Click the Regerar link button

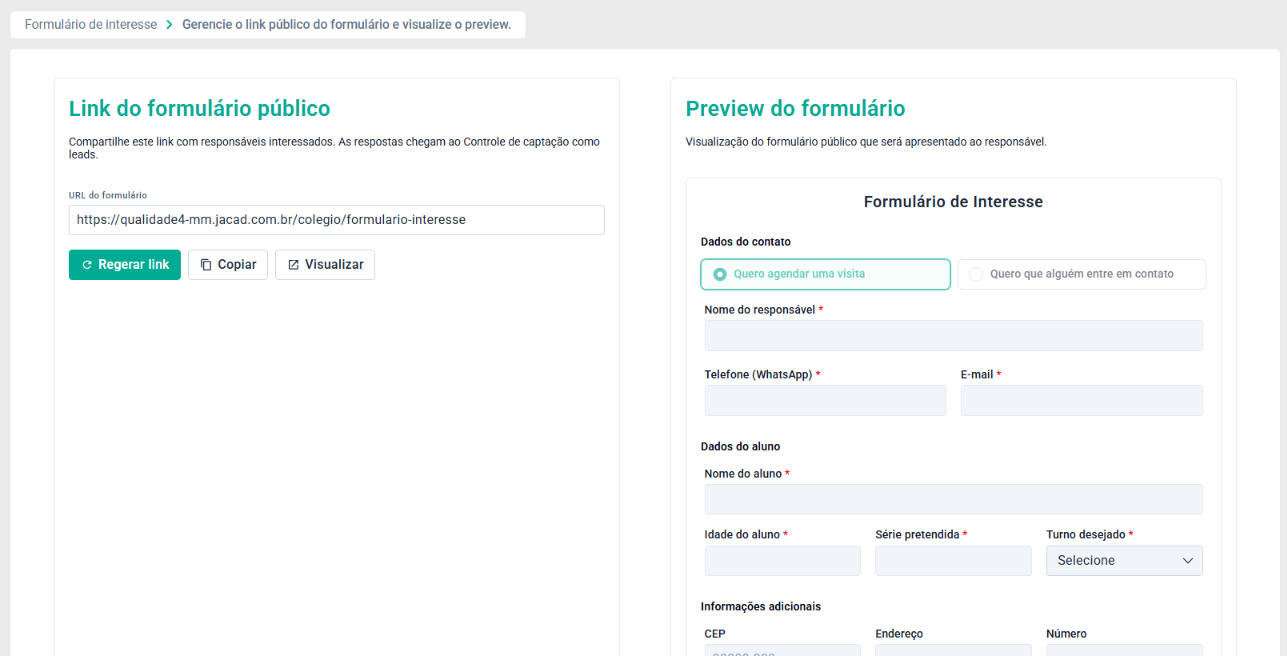125,265
